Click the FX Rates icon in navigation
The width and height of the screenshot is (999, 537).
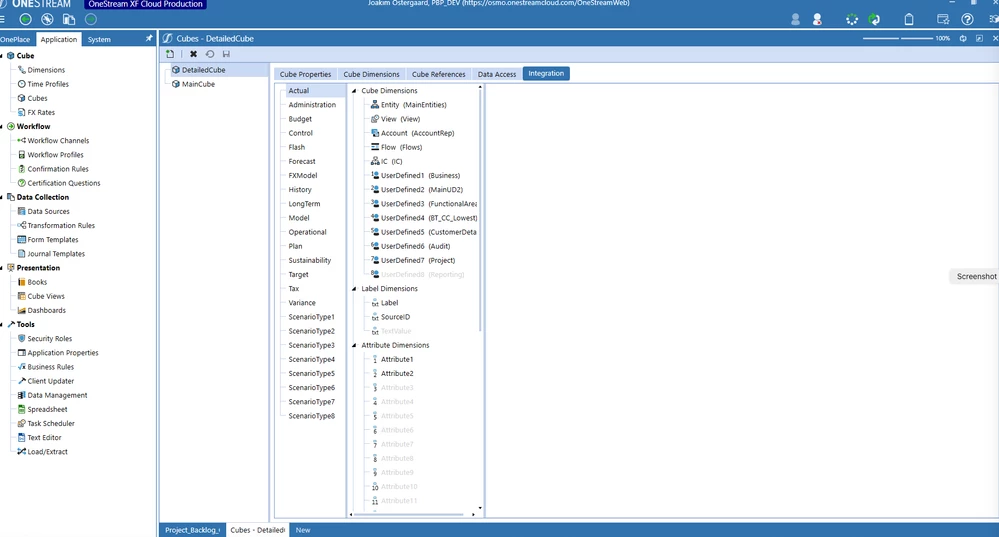tap(21, 112)
